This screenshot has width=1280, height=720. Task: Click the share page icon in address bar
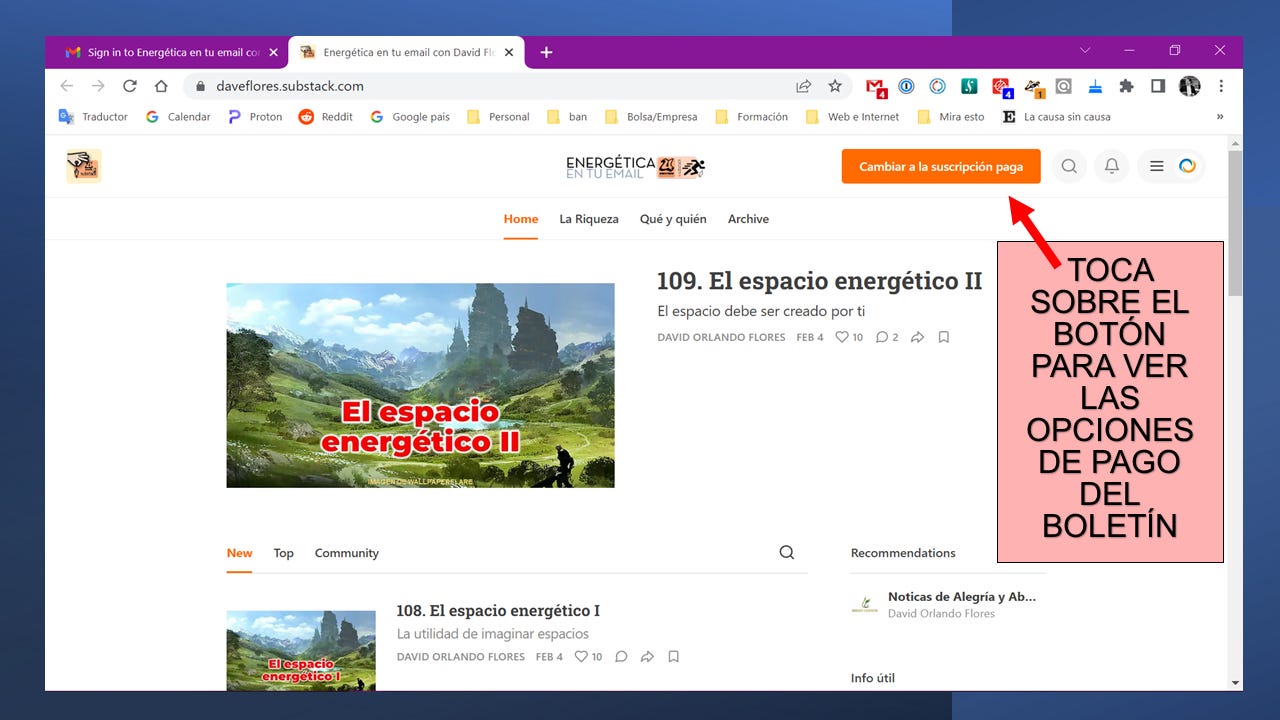click(803, 86)
